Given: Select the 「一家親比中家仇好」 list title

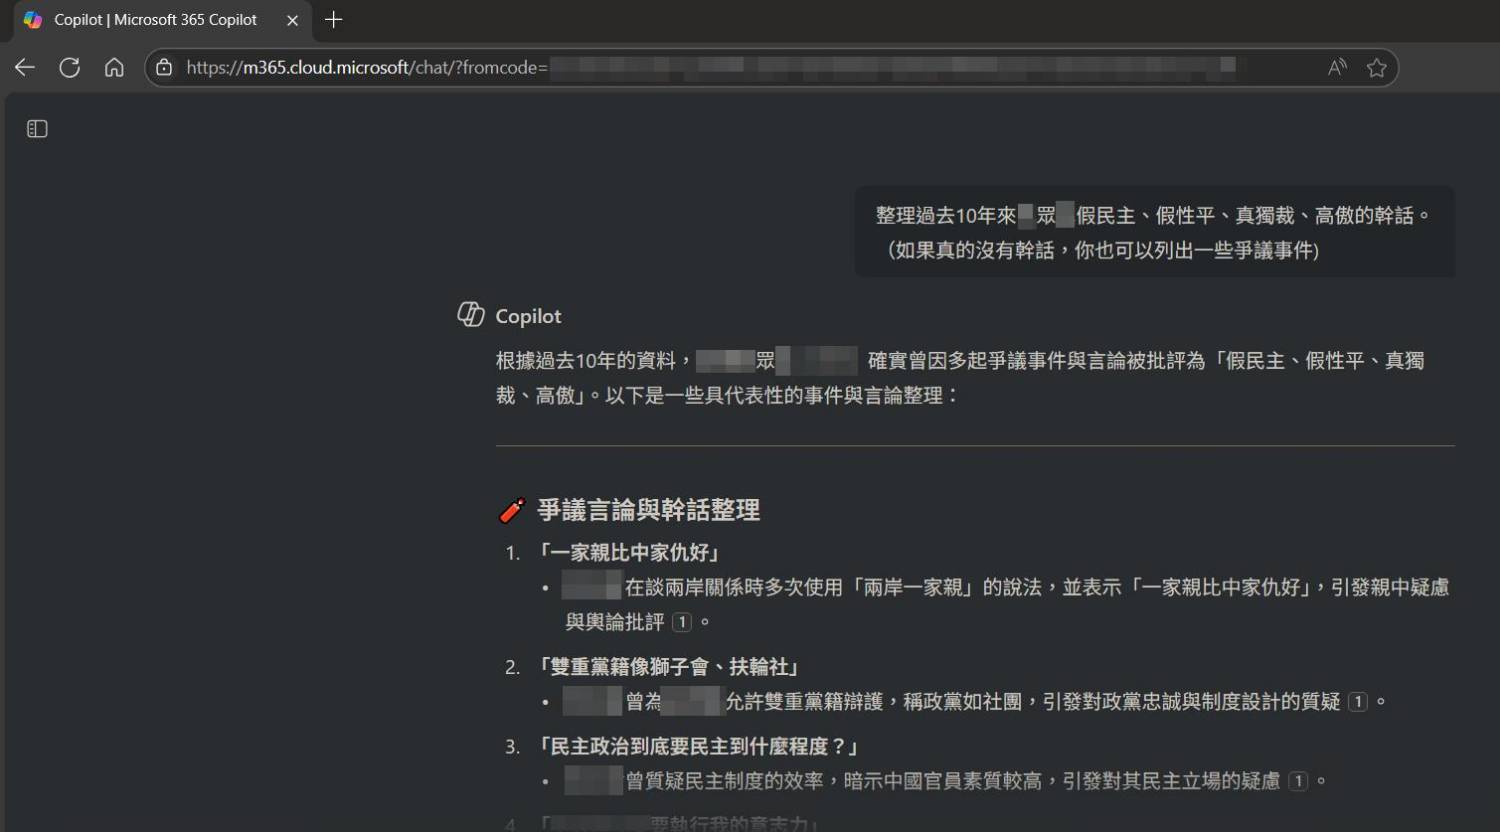Looking at the screenshot, I should 629,553.
